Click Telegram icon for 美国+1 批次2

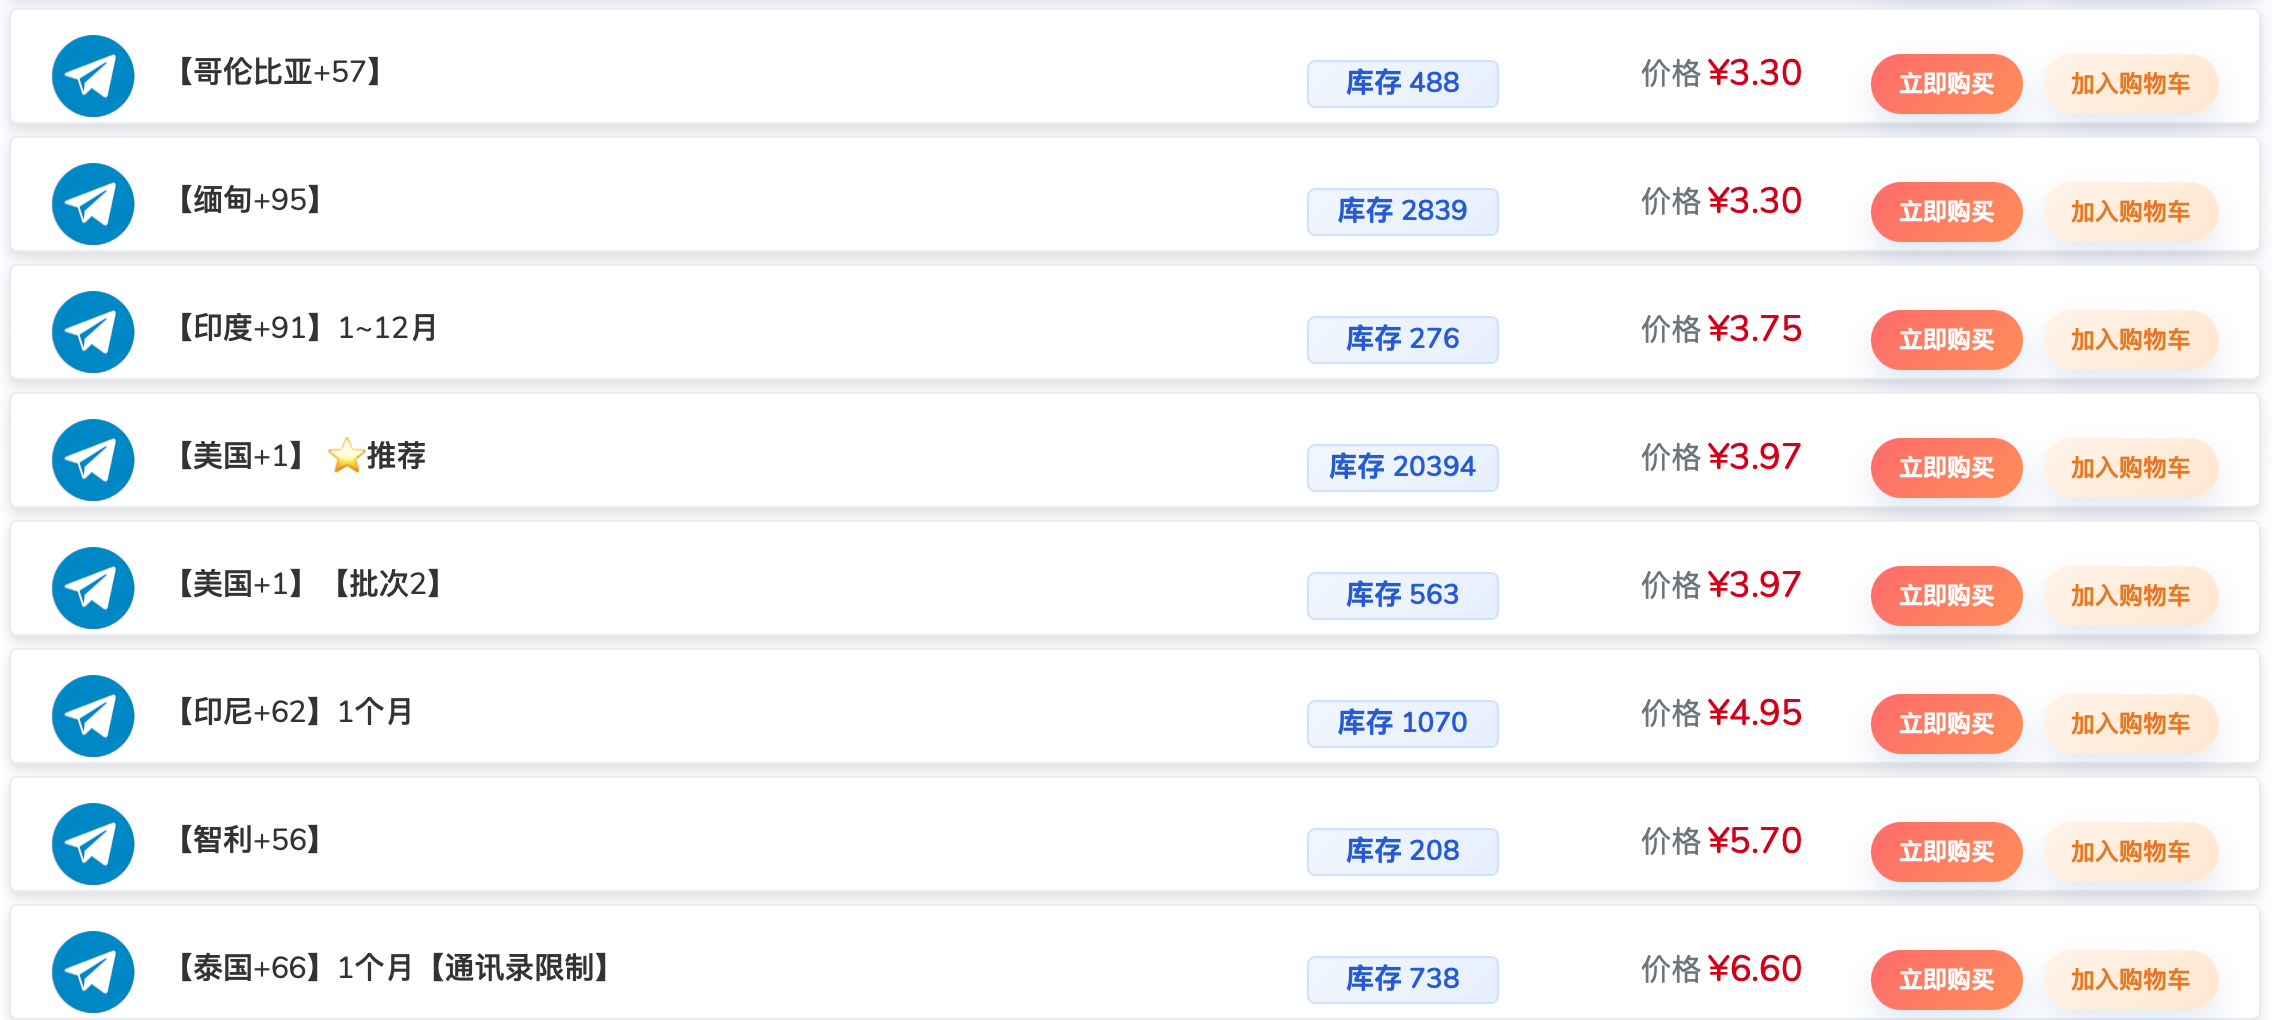(93, 588)
